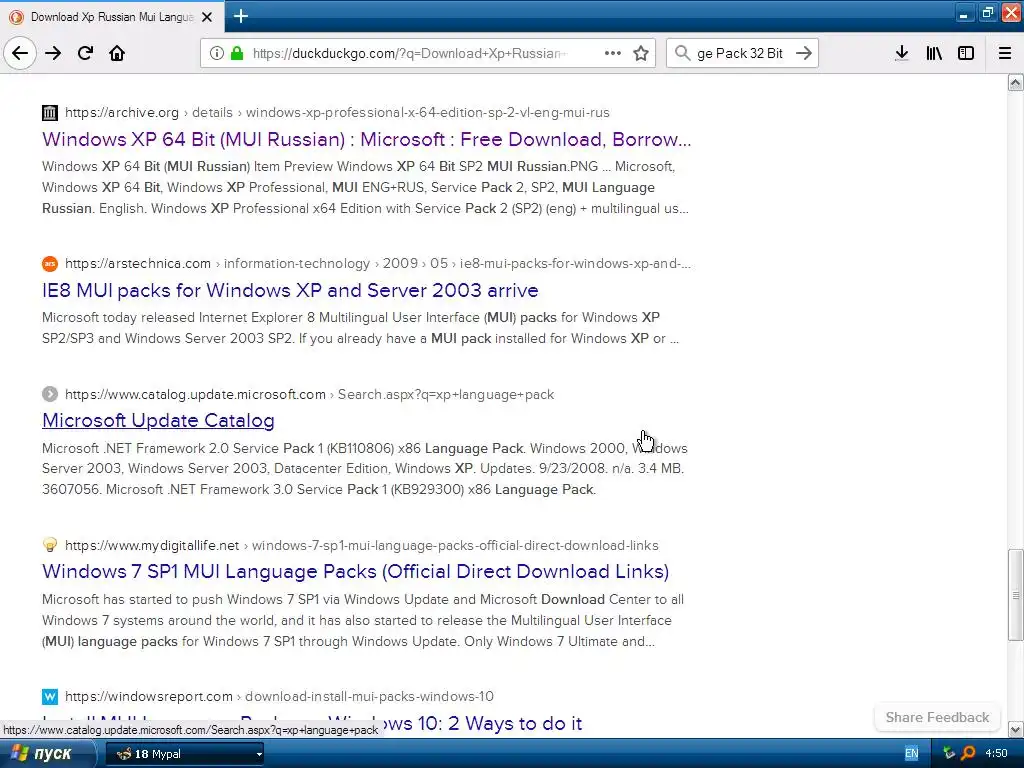Click the catalog.update.microsoft.com URL text
Image resolution: width=1024 pixels, height=768 pixels.
pos(195,394)
